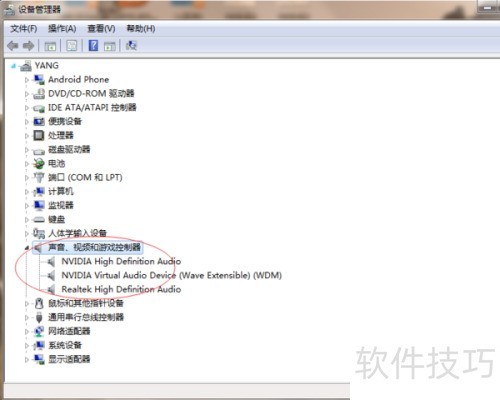Select the YANG root label
The width and height of the screenshot is (500, 400).
pos(47,66)
